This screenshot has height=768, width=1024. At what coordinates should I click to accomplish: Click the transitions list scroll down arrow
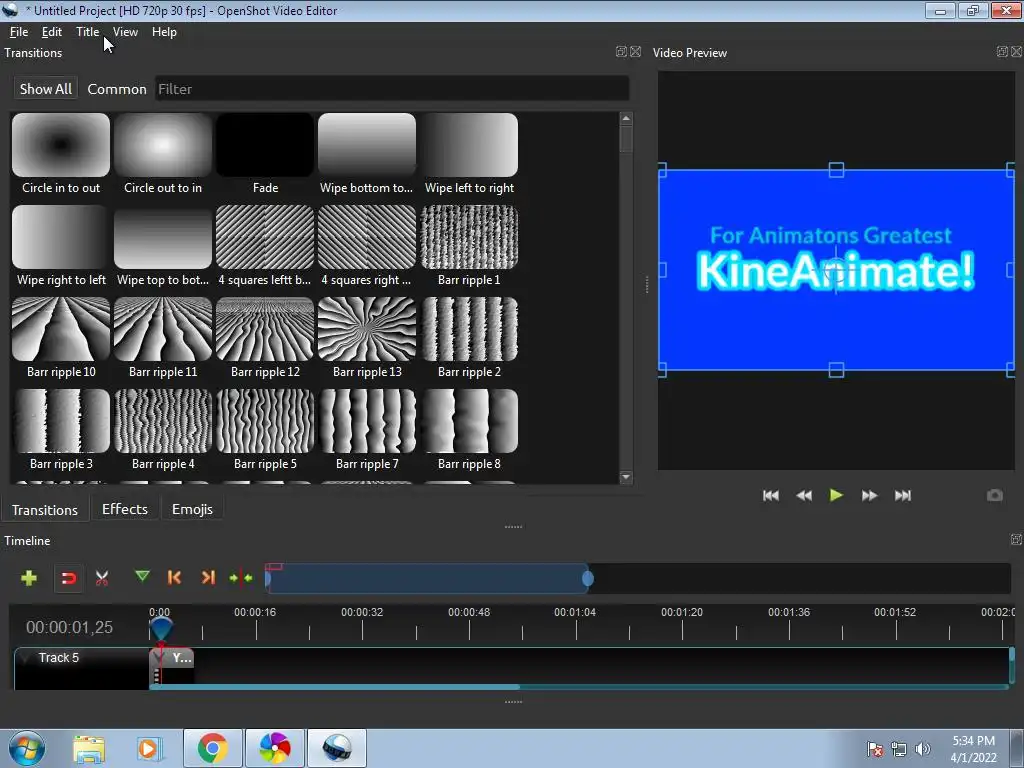626,477
